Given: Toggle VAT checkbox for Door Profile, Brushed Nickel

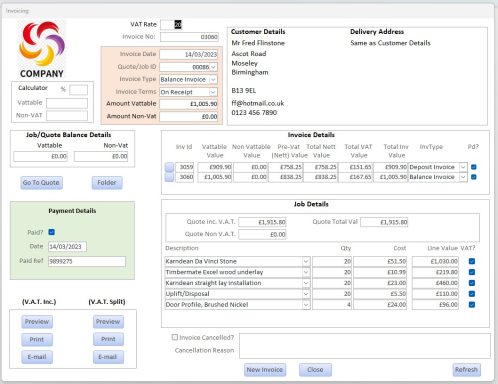Looking at the screenshot, I should tap(472, 305).
